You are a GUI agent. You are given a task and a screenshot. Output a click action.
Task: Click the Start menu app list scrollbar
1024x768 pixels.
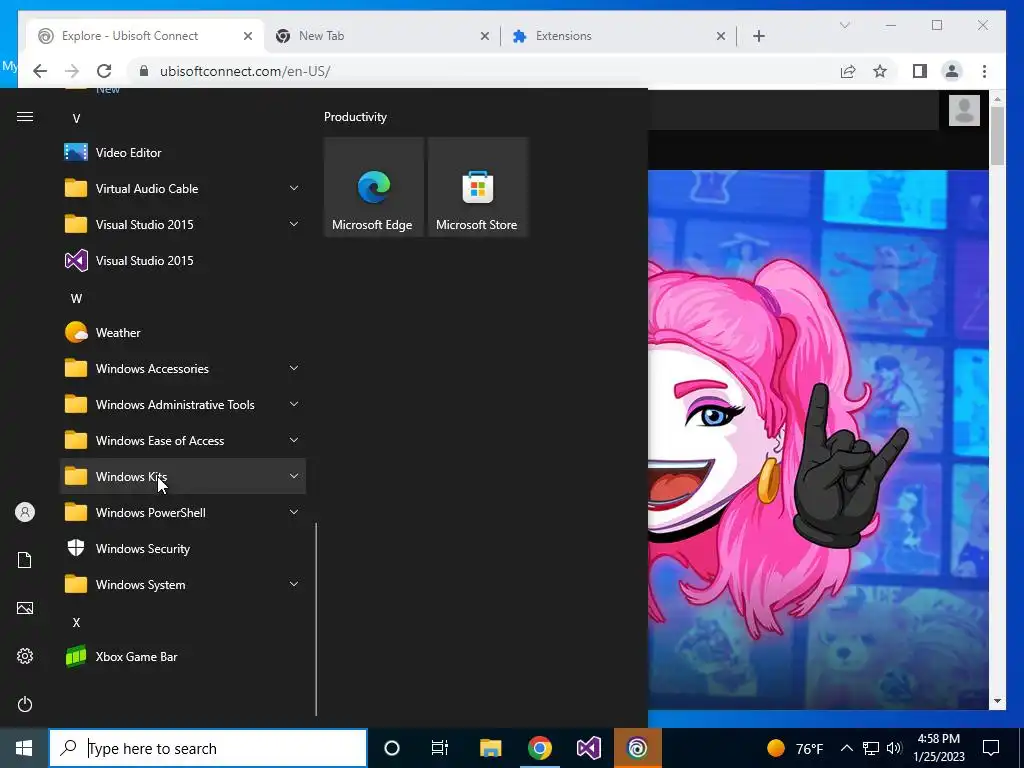pos(316,618)
